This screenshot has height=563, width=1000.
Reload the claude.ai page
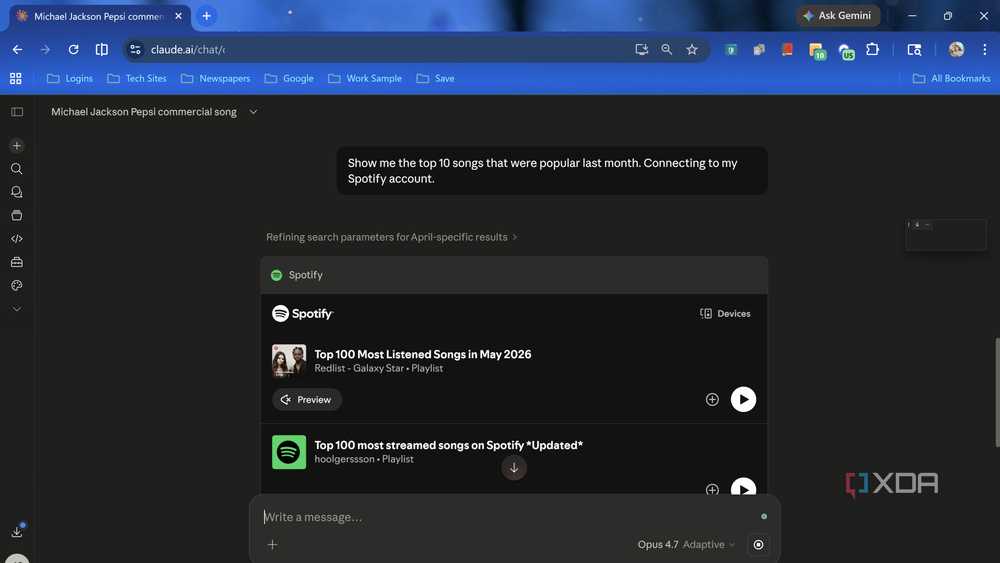[73, 49]
